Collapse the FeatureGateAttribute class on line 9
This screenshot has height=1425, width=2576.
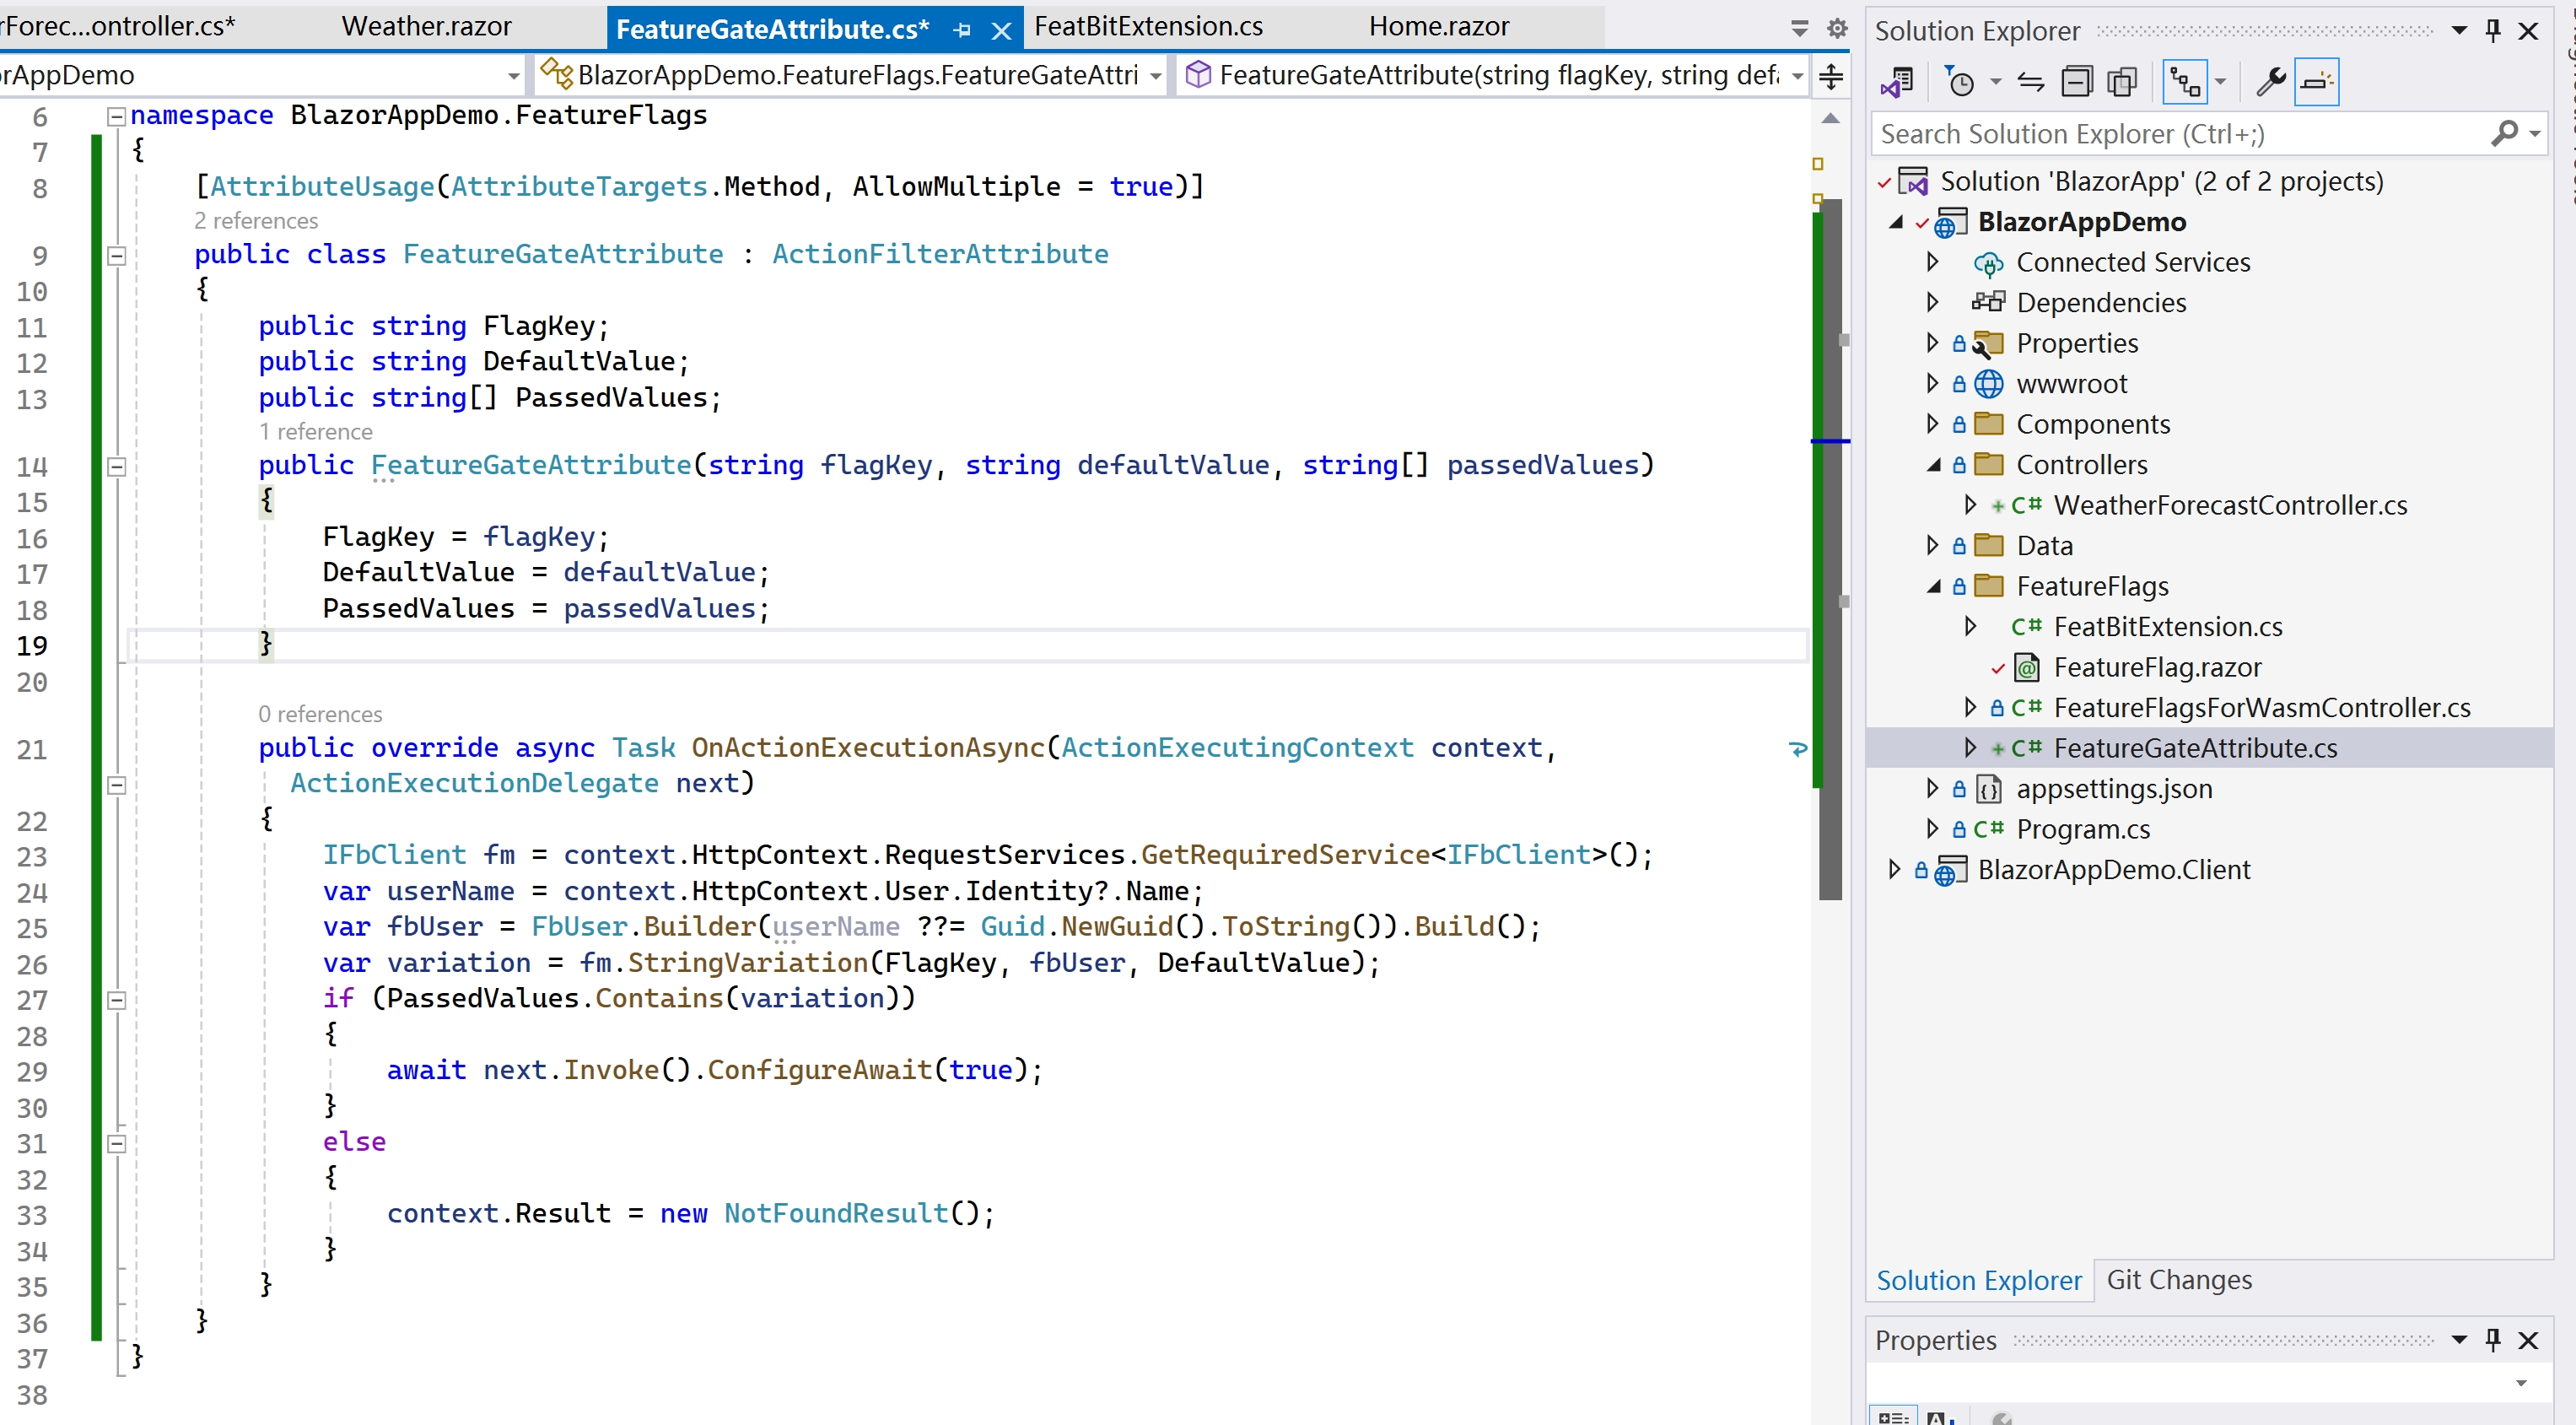click(116, 255)
